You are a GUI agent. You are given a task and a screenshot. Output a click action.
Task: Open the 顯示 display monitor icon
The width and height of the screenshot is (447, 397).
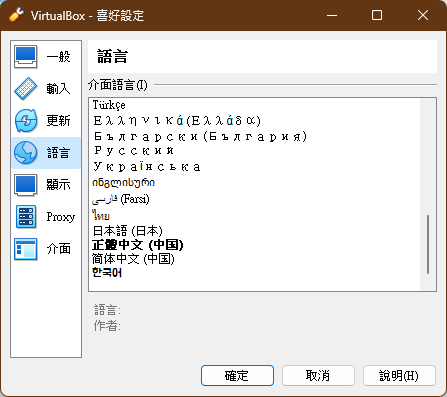pyautogui.click(x=26, y=185)
